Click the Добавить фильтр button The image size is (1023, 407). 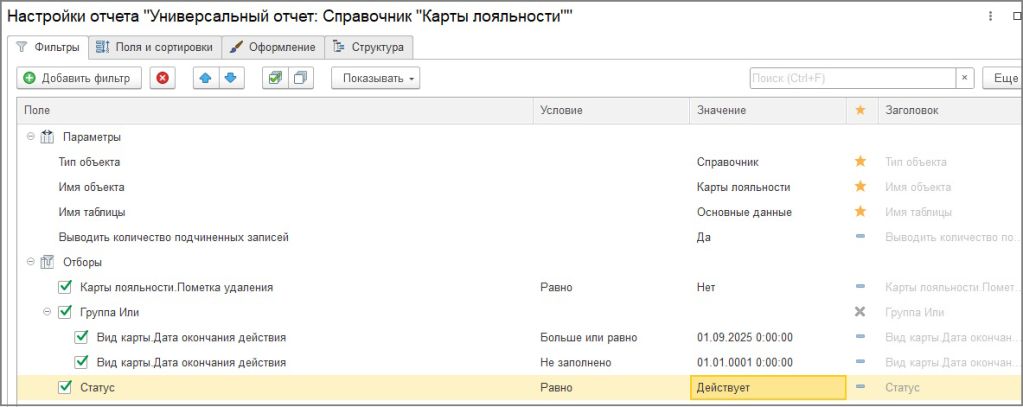coord(78,78)
